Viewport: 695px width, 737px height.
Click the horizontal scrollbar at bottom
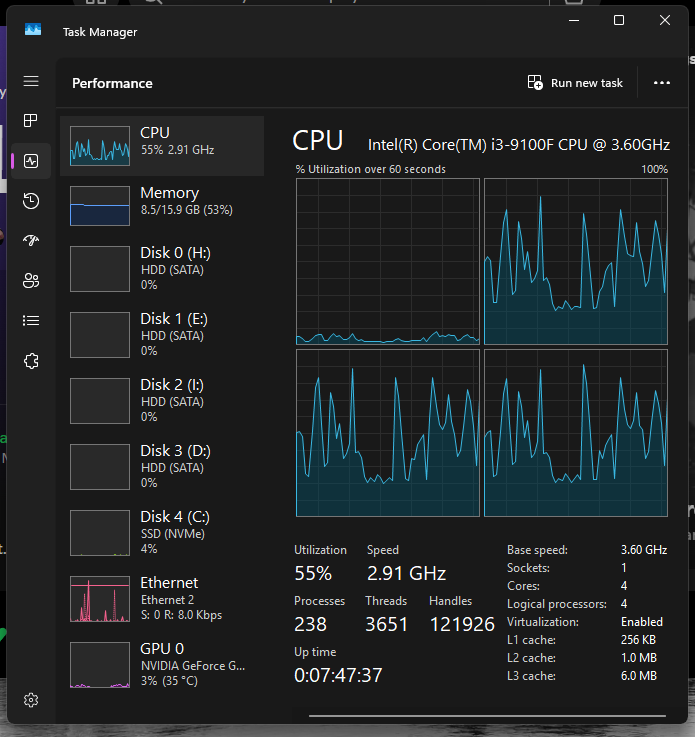click(x=487, y=716)
